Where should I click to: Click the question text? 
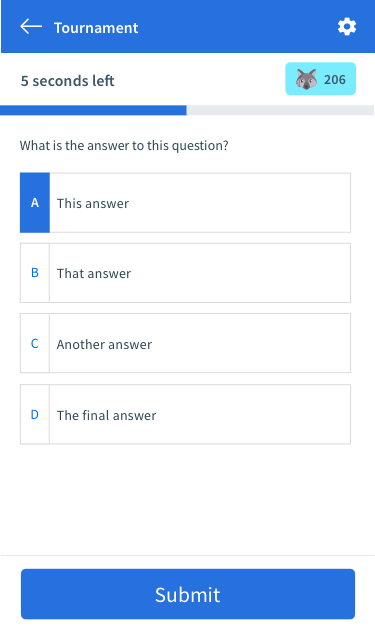[124, 145]
